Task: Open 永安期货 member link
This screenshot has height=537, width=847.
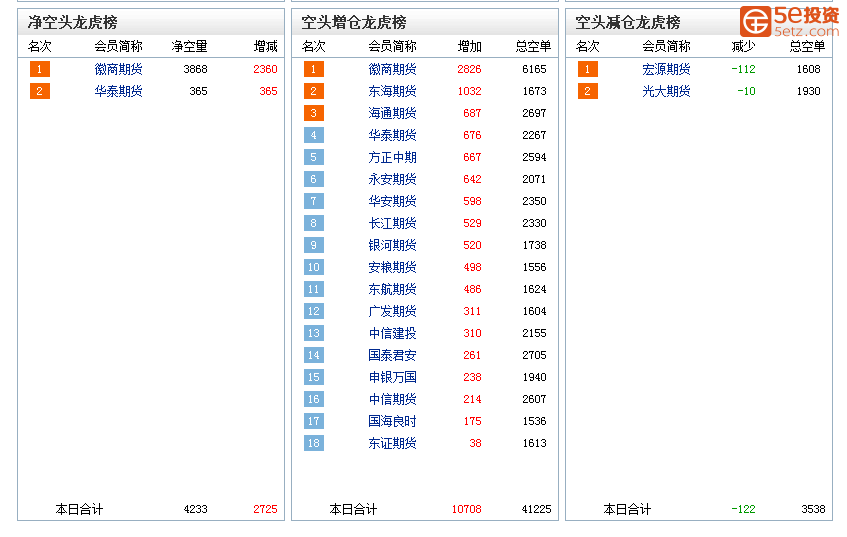Action: coord(392,179)
